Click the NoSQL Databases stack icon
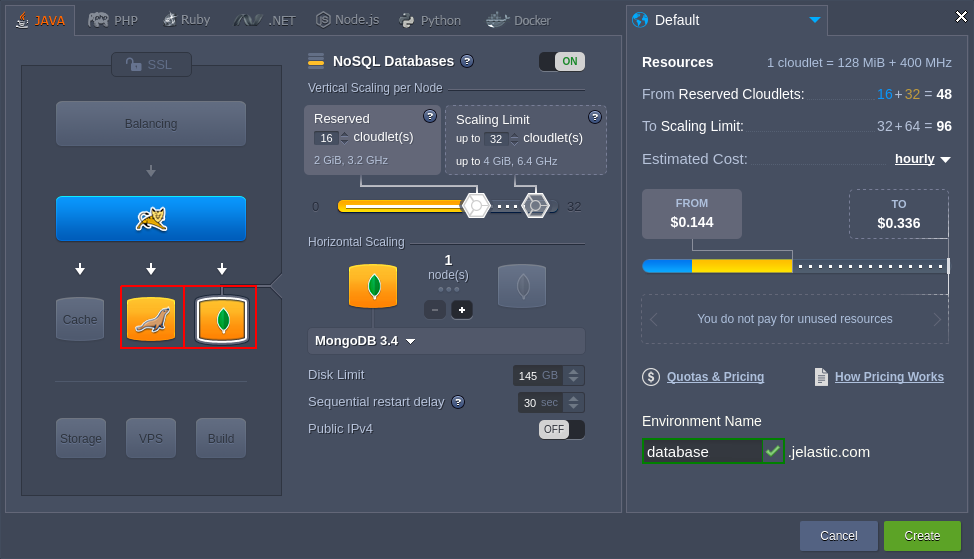The height and width of the screenshot is (559, 974). [x=316, y=61]
